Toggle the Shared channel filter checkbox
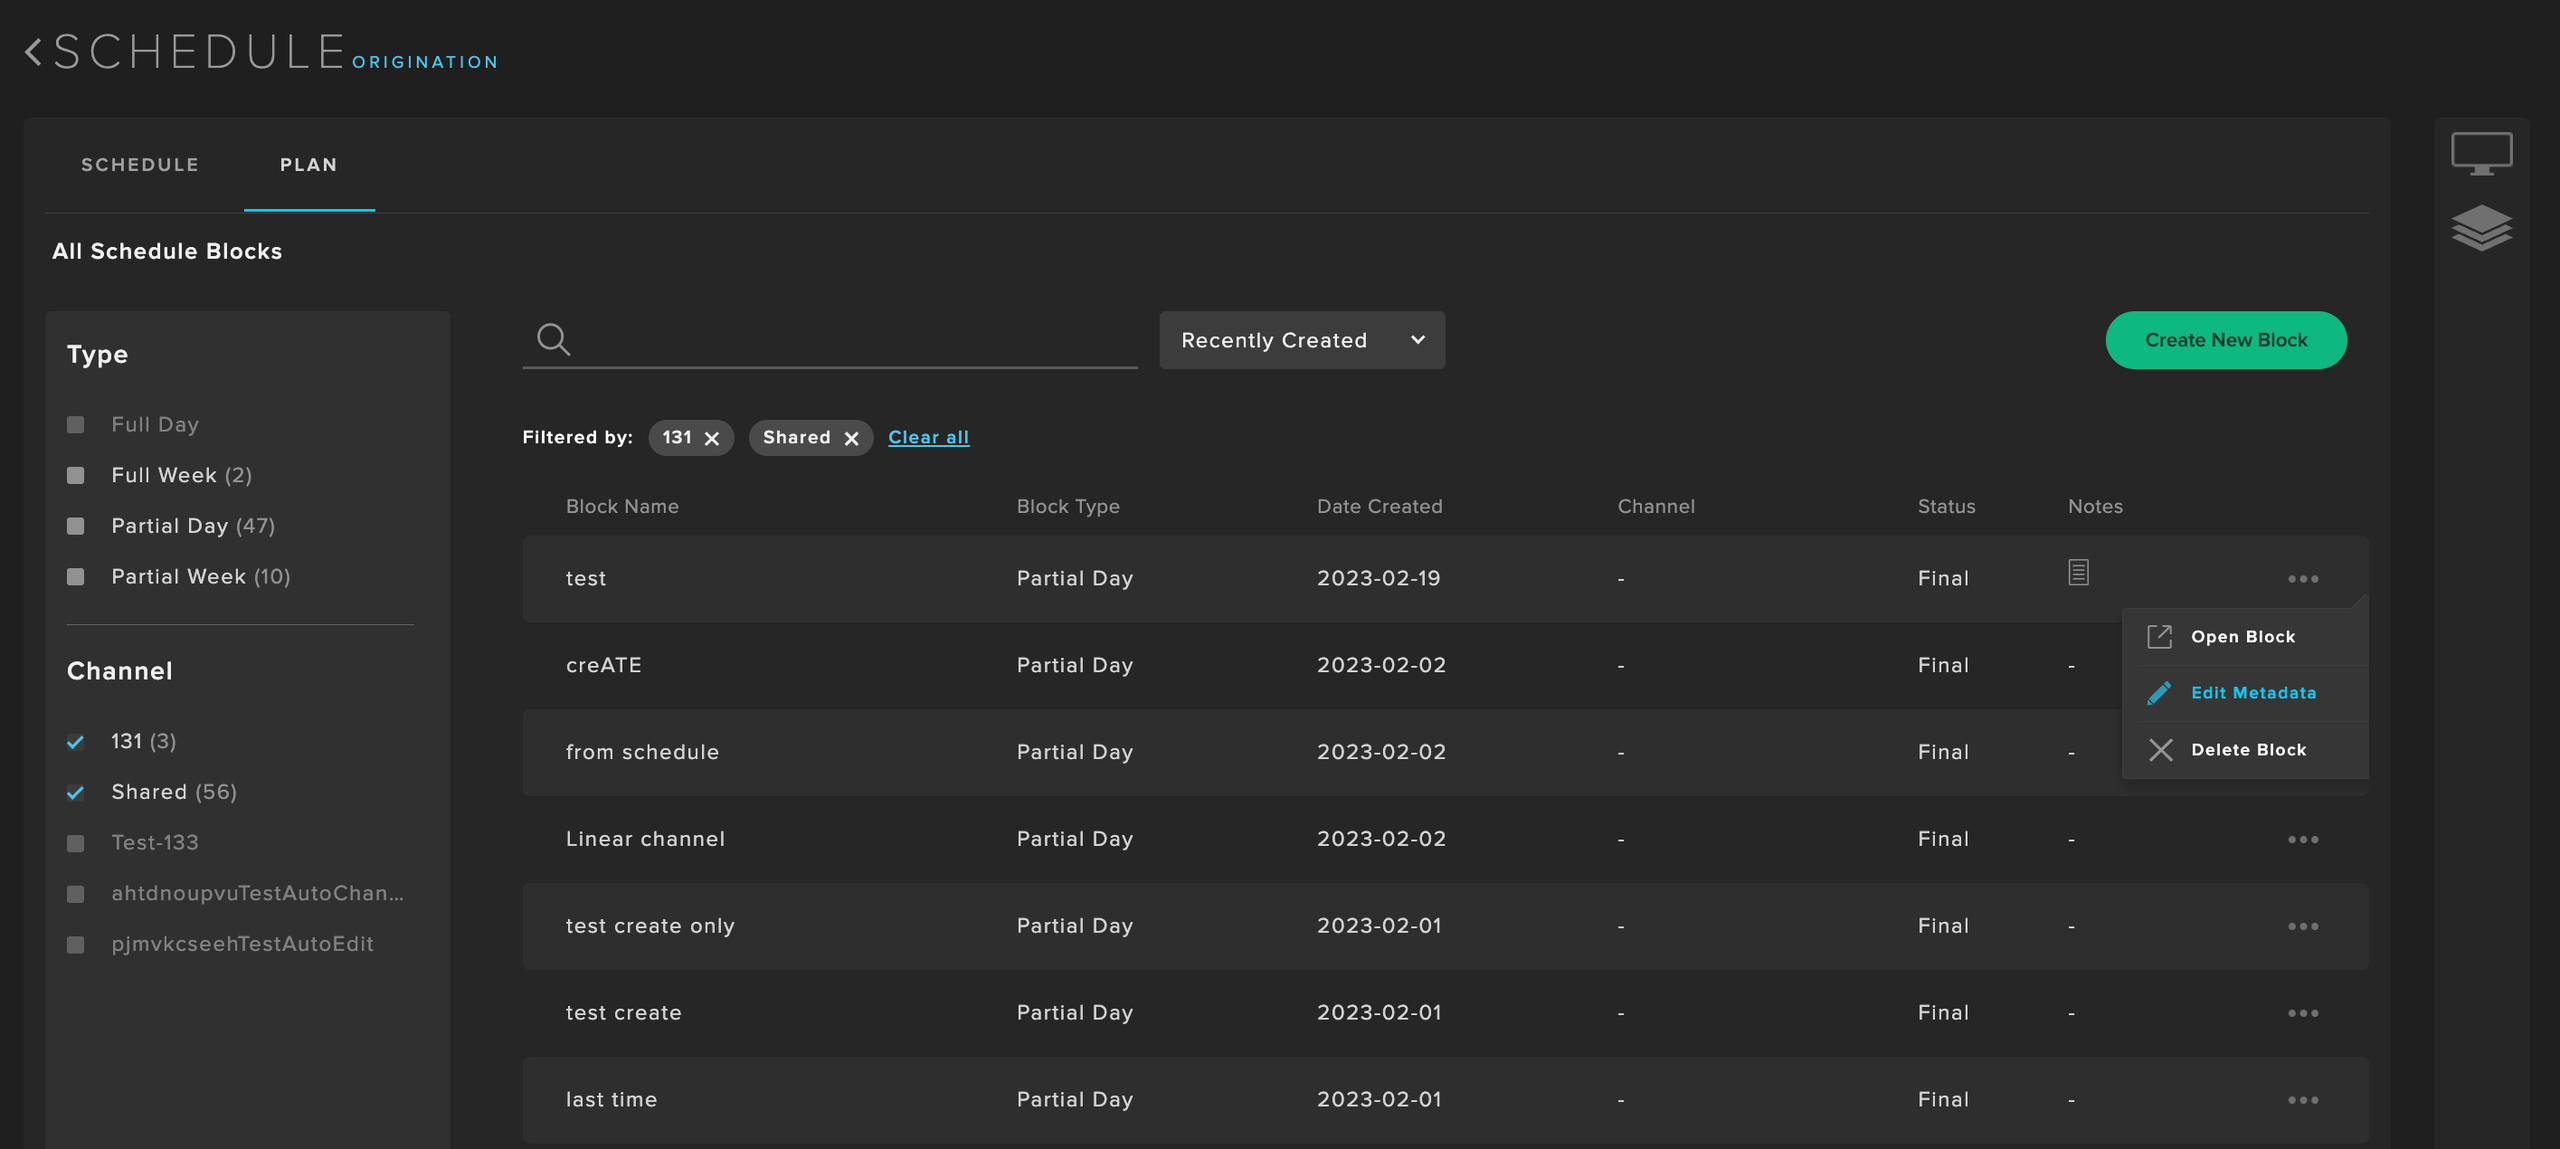The height and width of the screenshot is (1149, 2560). pos(77,790)
